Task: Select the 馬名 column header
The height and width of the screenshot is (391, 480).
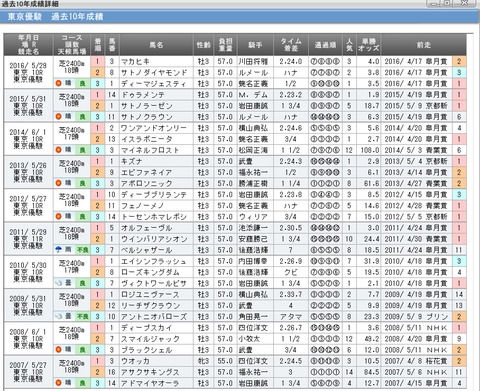Action: click(156, 45)
